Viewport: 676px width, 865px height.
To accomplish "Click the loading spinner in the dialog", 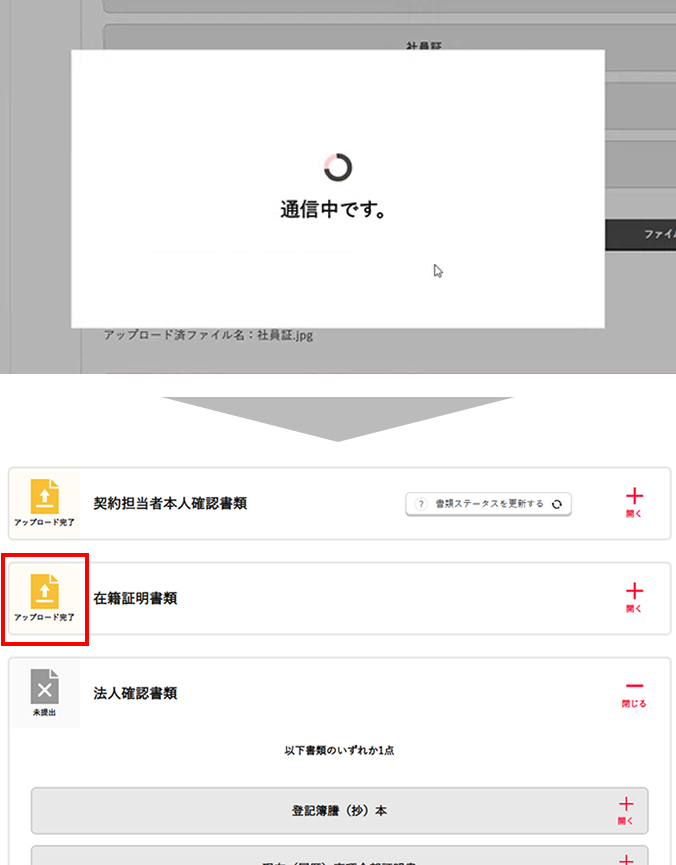I will pos(338,167).
